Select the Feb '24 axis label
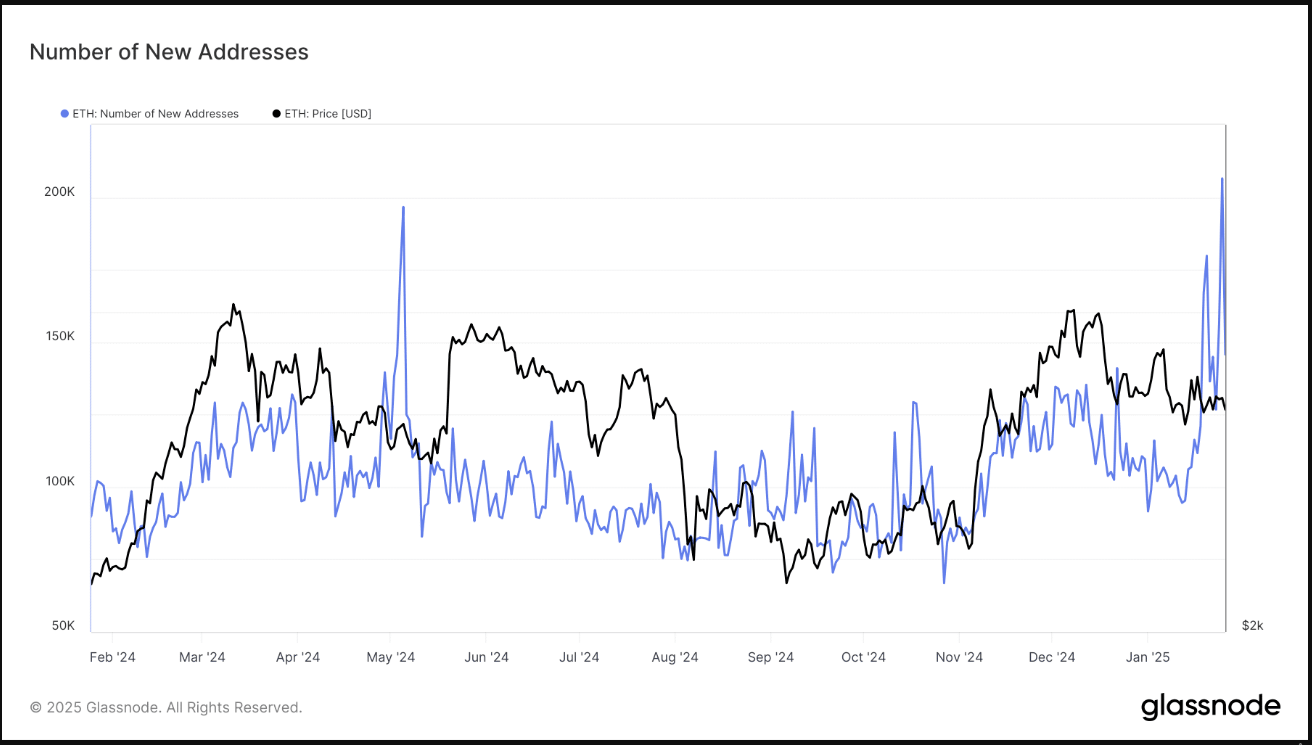 tap(113, 657)
